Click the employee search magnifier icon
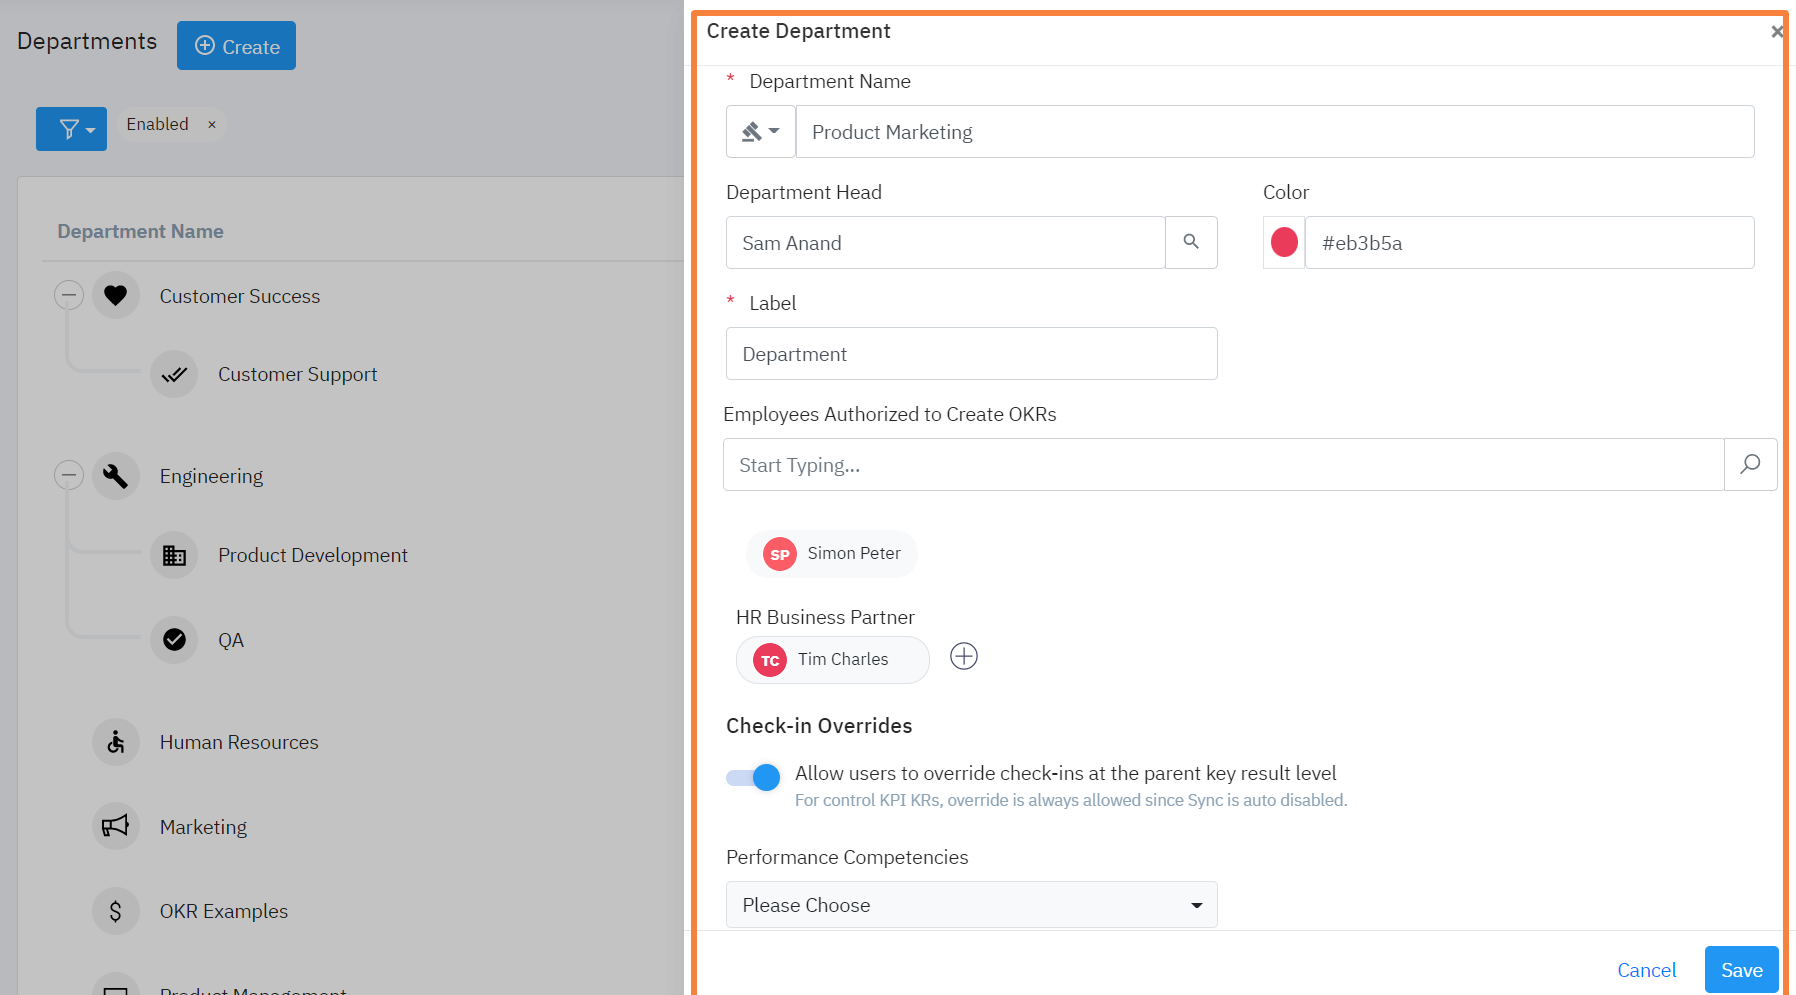1796x995 pixels. tap(1750, 464)
